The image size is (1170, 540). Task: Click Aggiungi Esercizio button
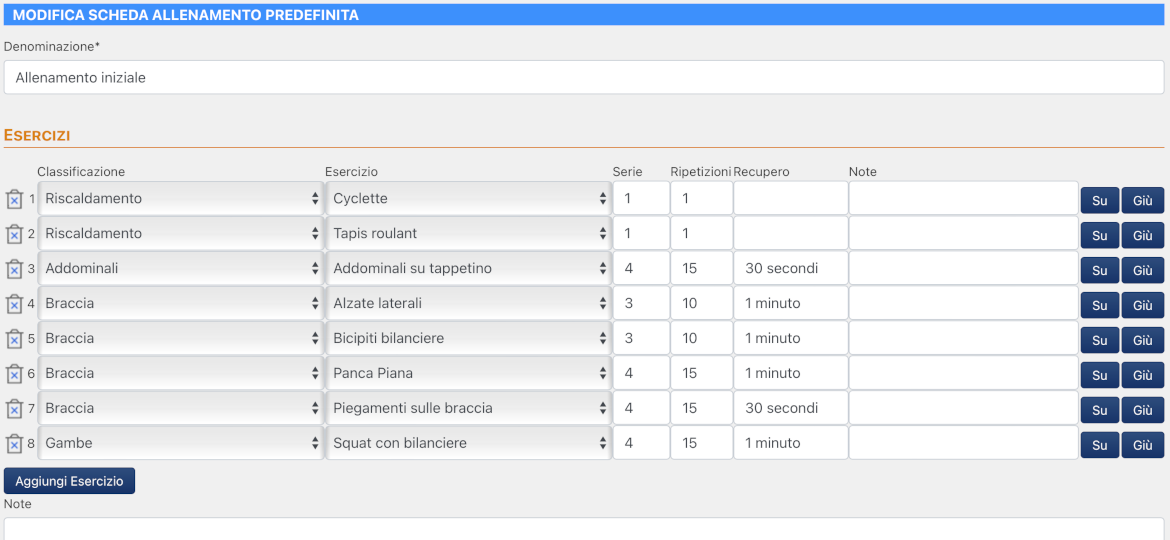[69, 481]
